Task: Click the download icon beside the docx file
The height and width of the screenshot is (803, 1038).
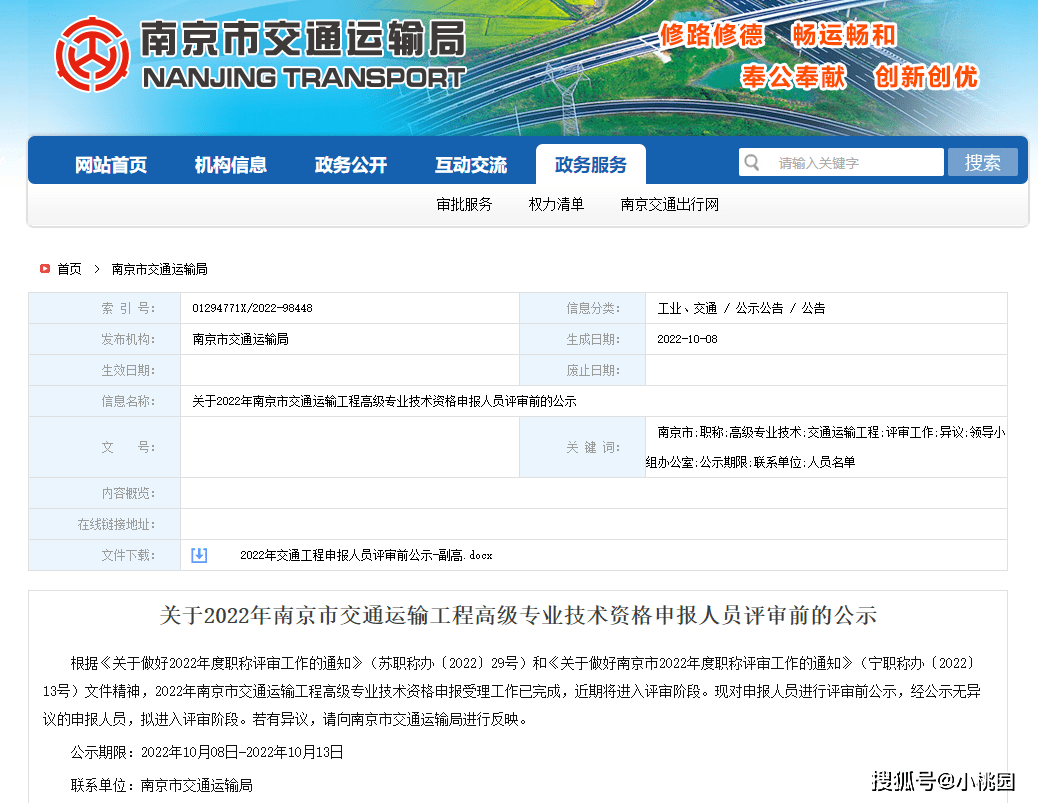Action: coord(199,555)
